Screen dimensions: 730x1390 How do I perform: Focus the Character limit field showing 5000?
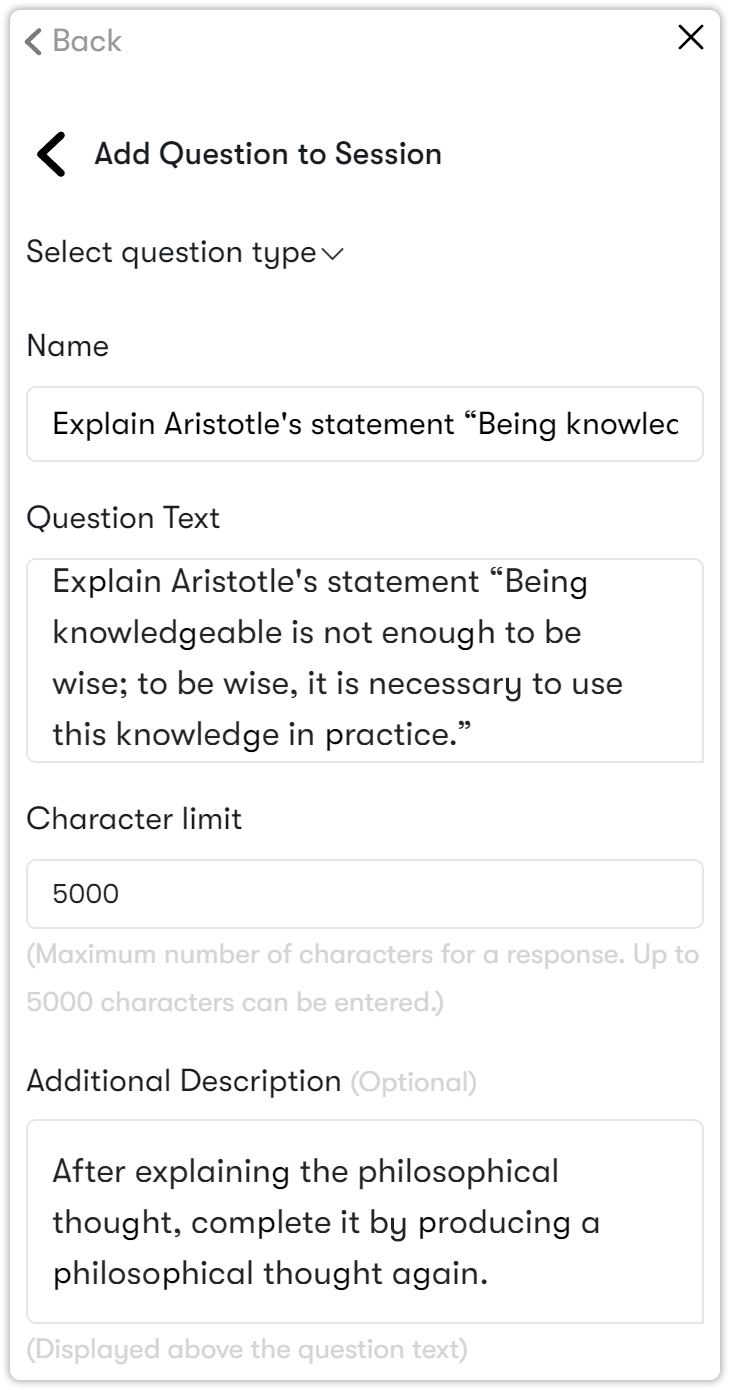point(364,893)
